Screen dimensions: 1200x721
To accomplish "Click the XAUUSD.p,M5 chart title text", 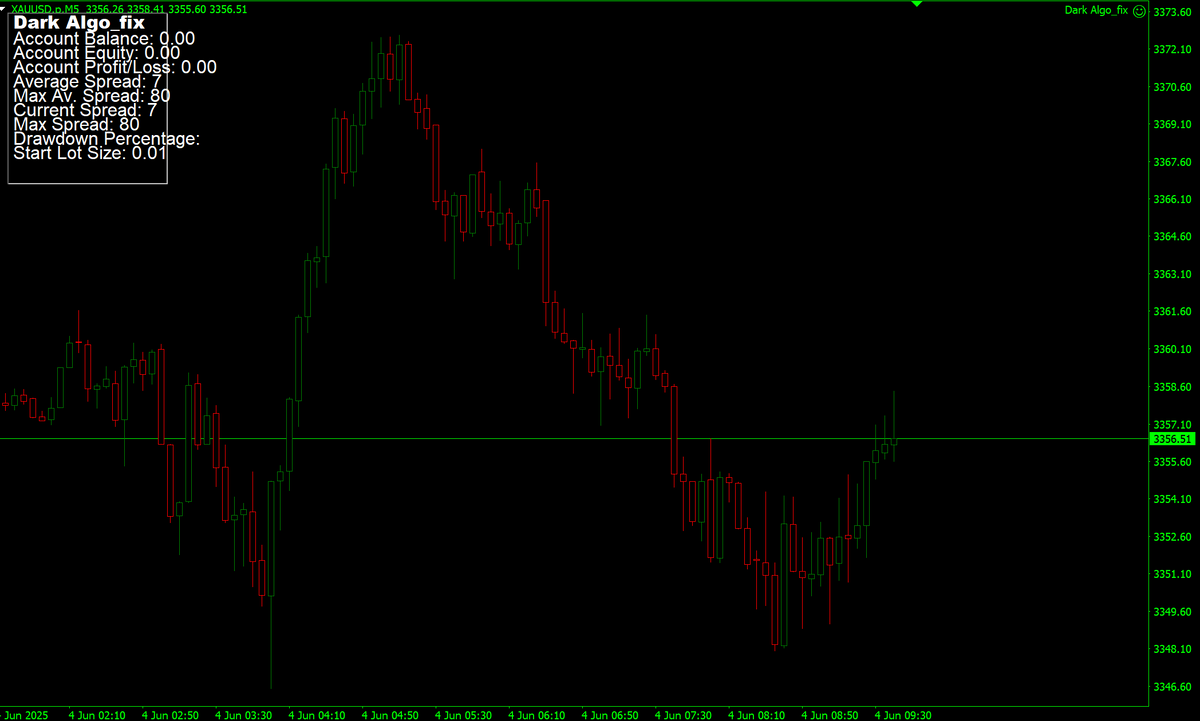I will click(x=47, y=9).
